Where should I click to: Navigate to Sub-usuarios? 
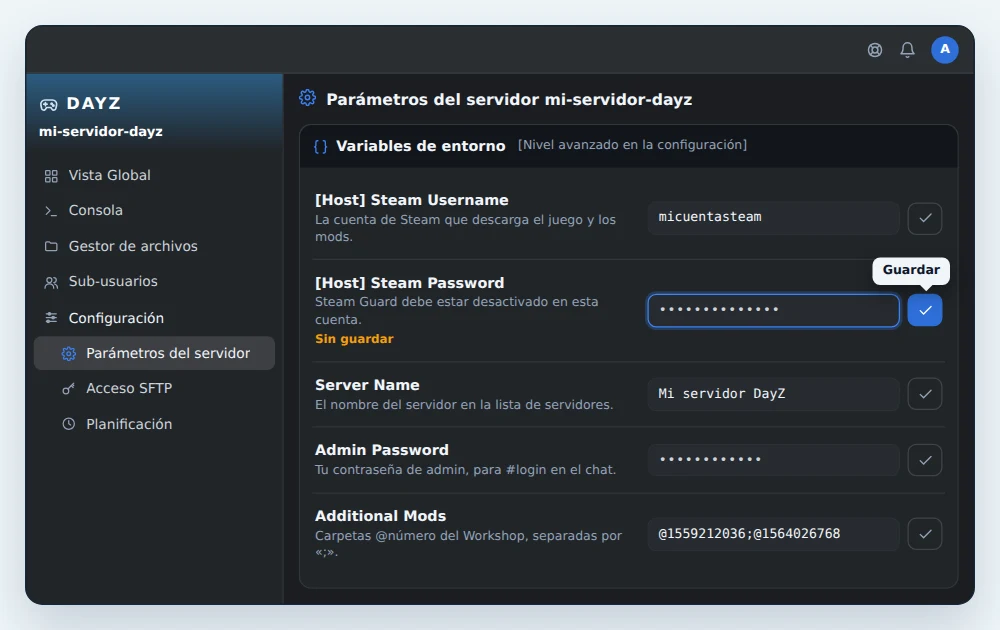154,281
